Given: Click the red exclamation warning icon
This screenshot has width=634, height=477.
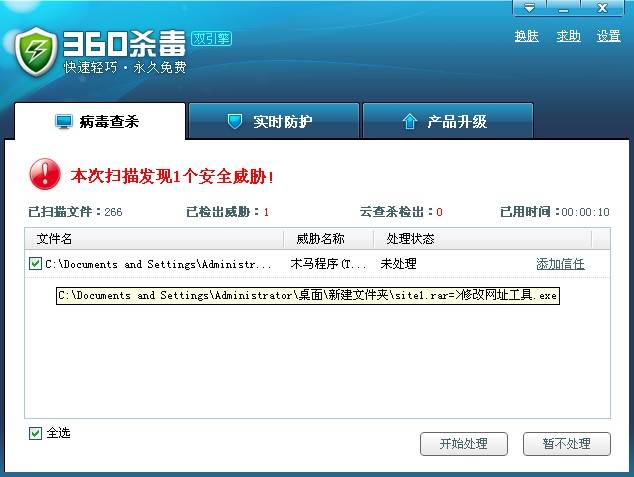Looking at the screenshot, I should [45, 174].
